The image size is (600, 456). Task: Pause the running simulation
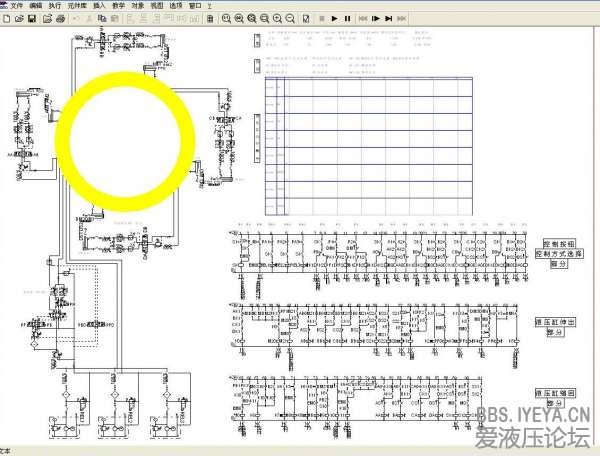347,18
